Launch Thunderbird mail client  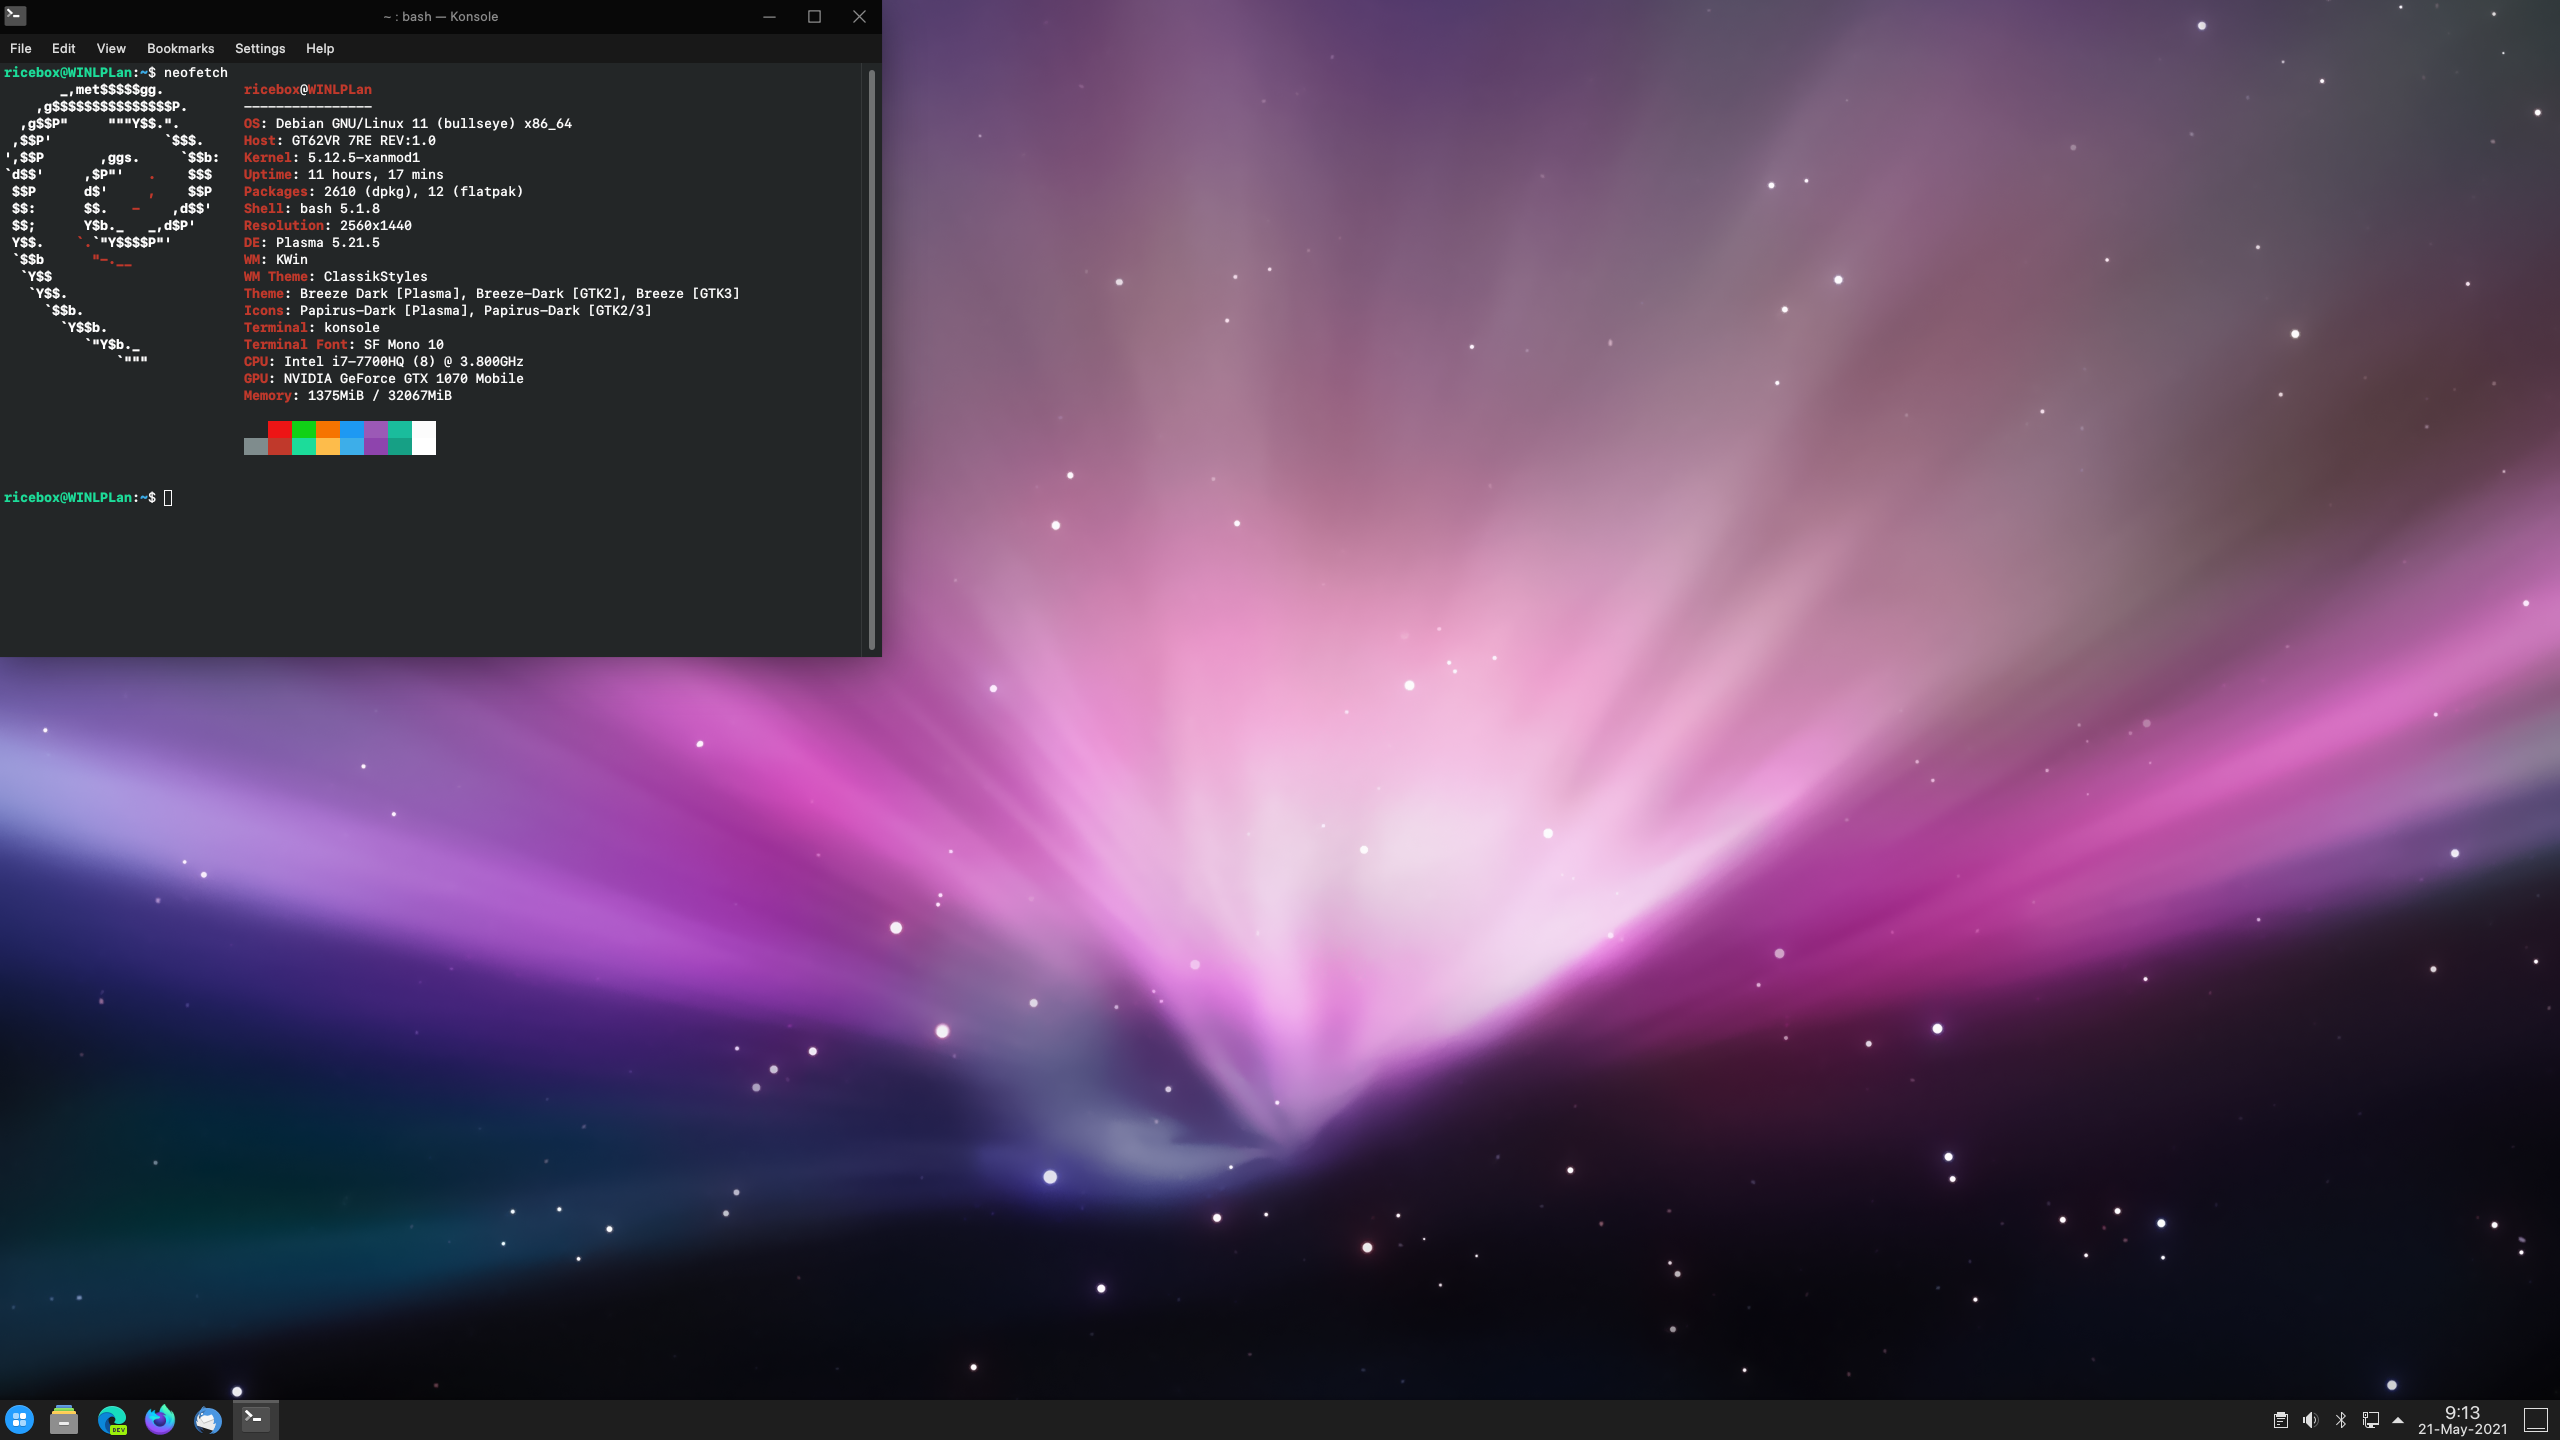click(206, 1420)
